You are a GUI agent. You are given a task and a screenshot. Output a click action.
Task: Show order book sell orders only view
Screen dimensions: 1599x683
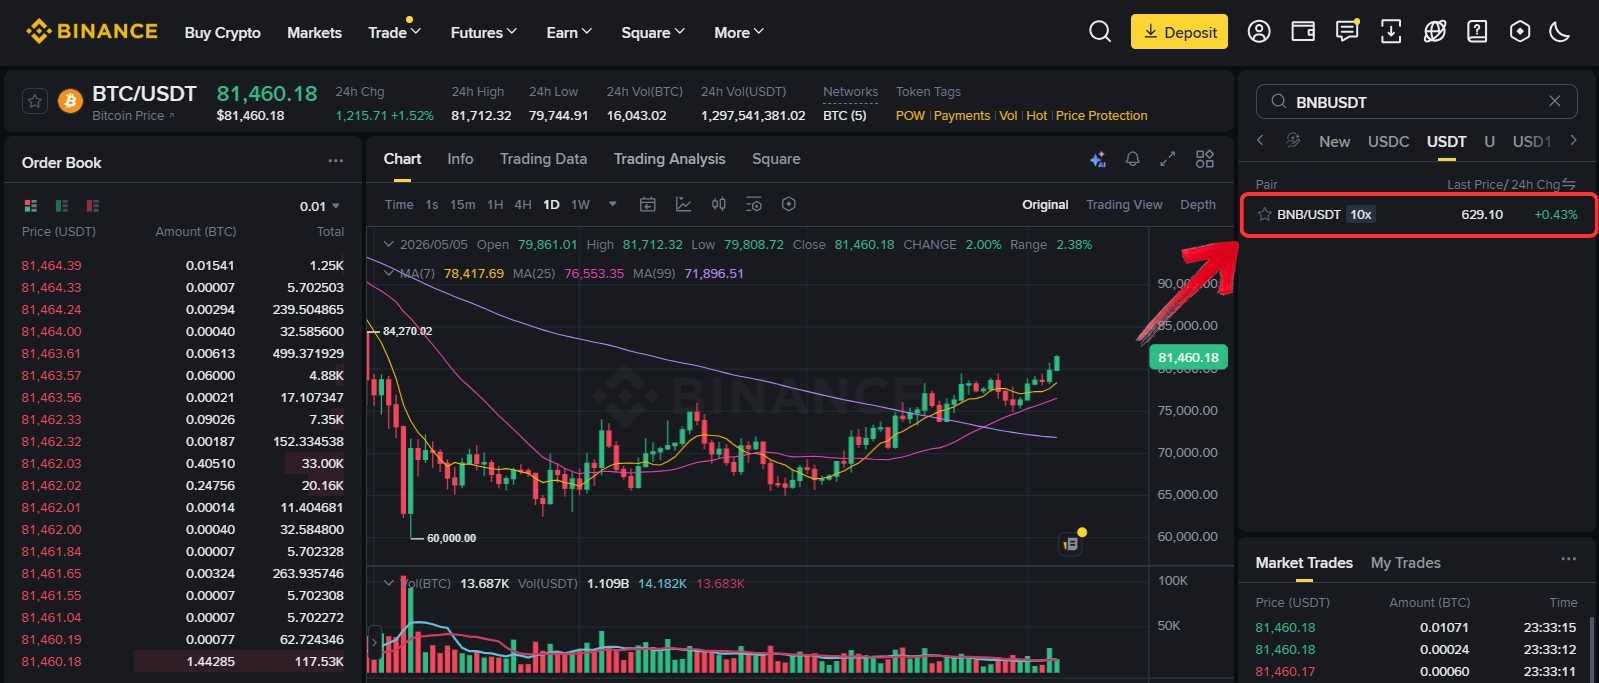93,206
